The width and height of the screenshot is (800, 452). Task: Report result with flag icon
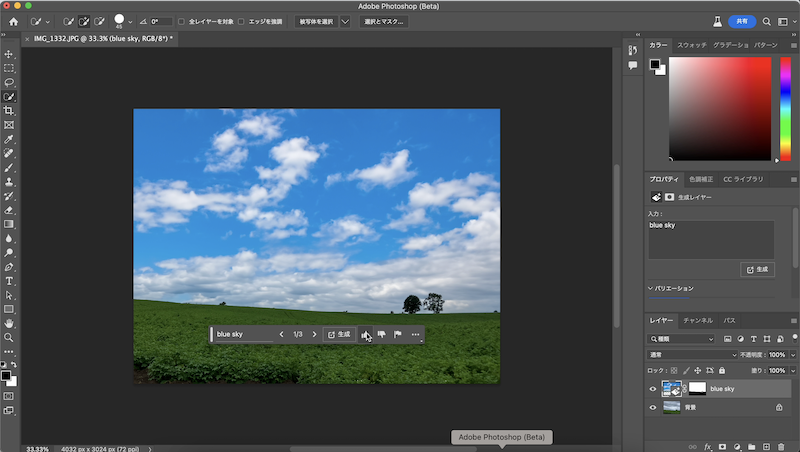coord(398,334)
